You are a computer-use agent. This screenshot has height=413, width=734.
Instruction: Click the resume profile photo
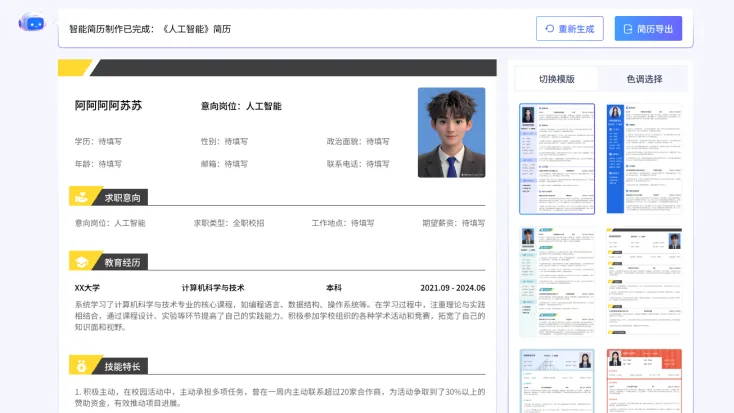click(451, 133)
